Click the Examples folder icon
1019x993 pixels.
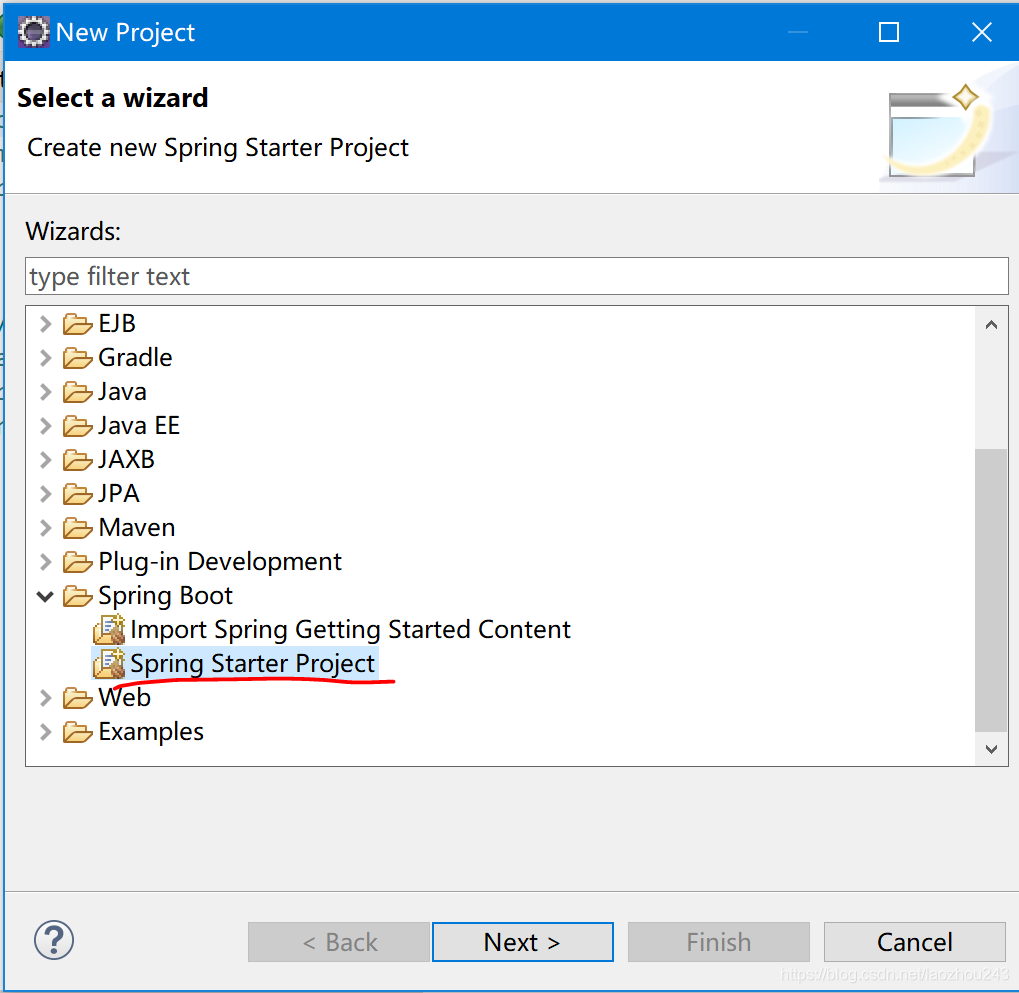(77, 731)
